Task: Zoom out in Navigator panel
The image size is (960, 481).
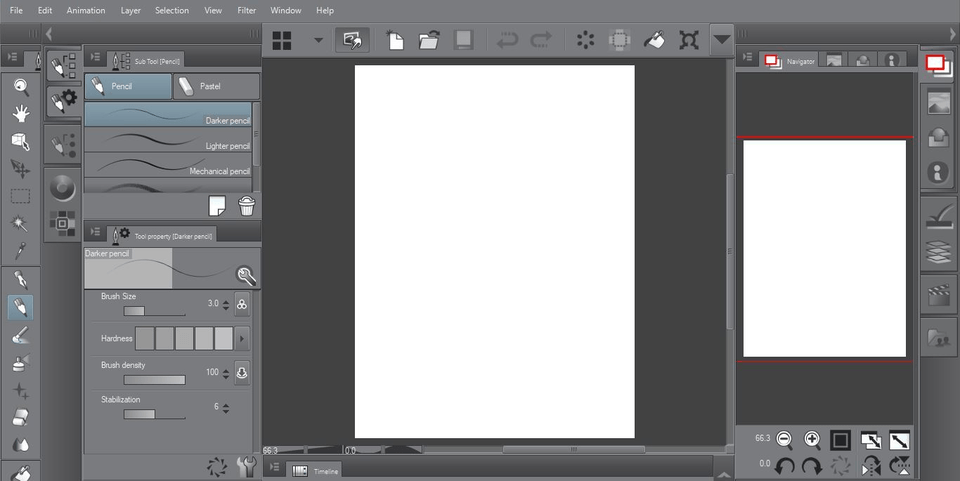Action: [x=784, y=440]
